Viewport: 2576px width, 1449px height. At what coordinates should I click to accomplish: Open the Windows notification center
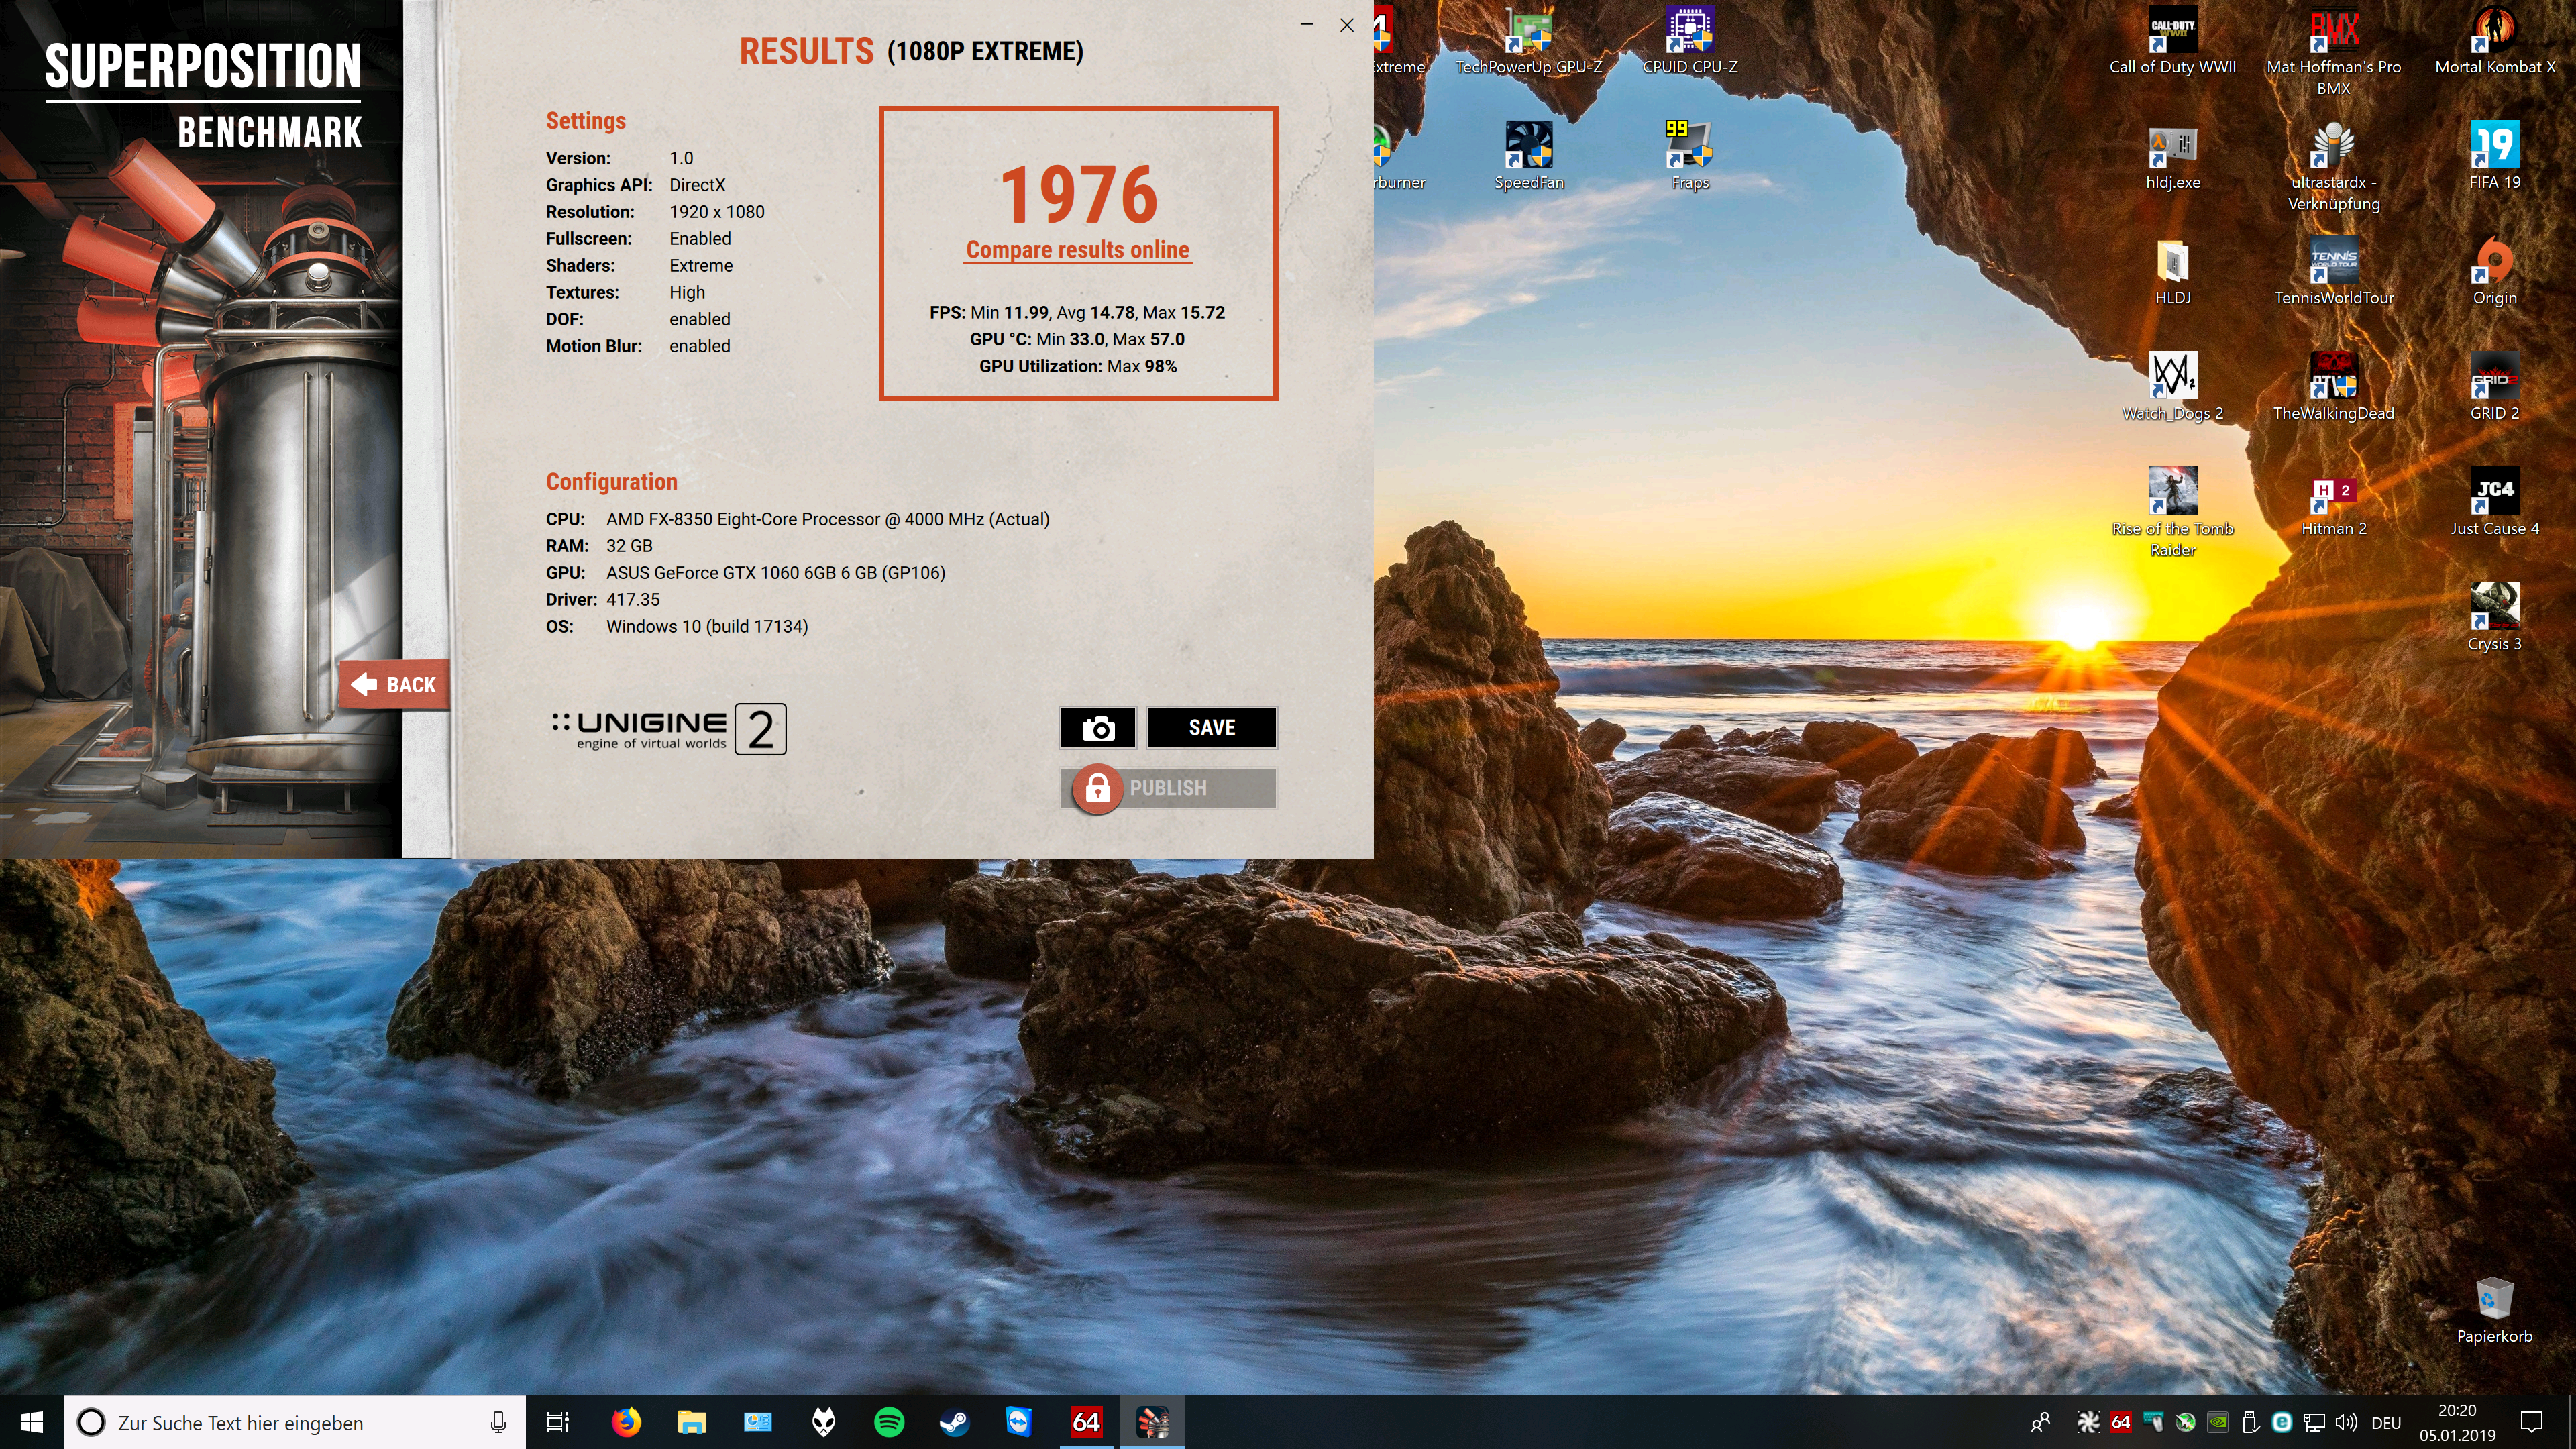tap(2532, 1422)
